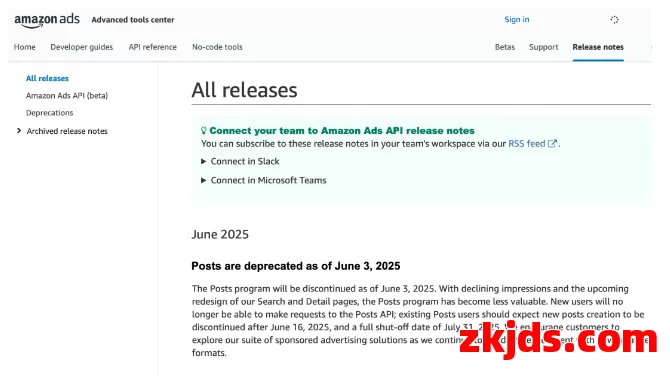This screenshot has width=670, height=377.
Task: Click the Amazon Ads logo
Action: [x=47, y=20]
